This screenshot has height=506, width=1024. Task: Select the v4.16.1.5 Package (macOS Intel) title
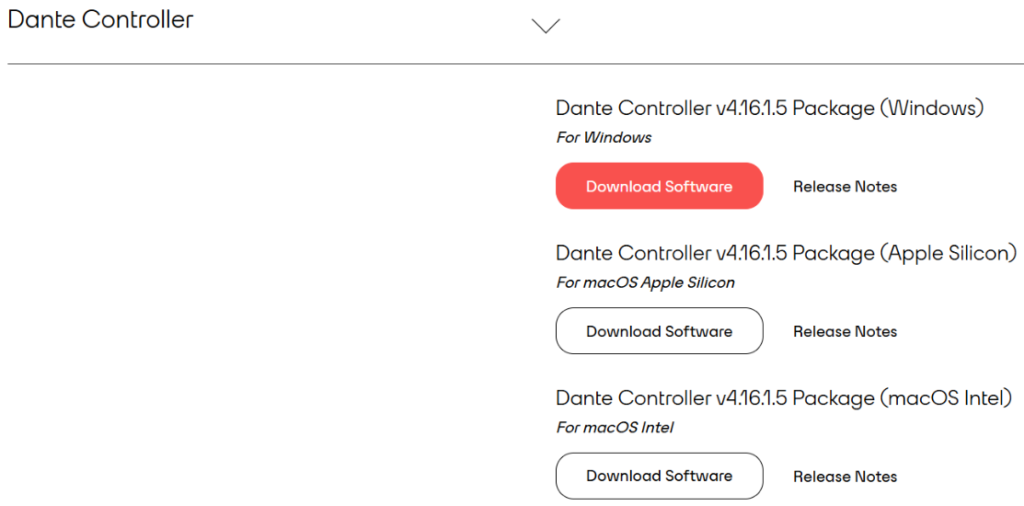coord(784,398)
